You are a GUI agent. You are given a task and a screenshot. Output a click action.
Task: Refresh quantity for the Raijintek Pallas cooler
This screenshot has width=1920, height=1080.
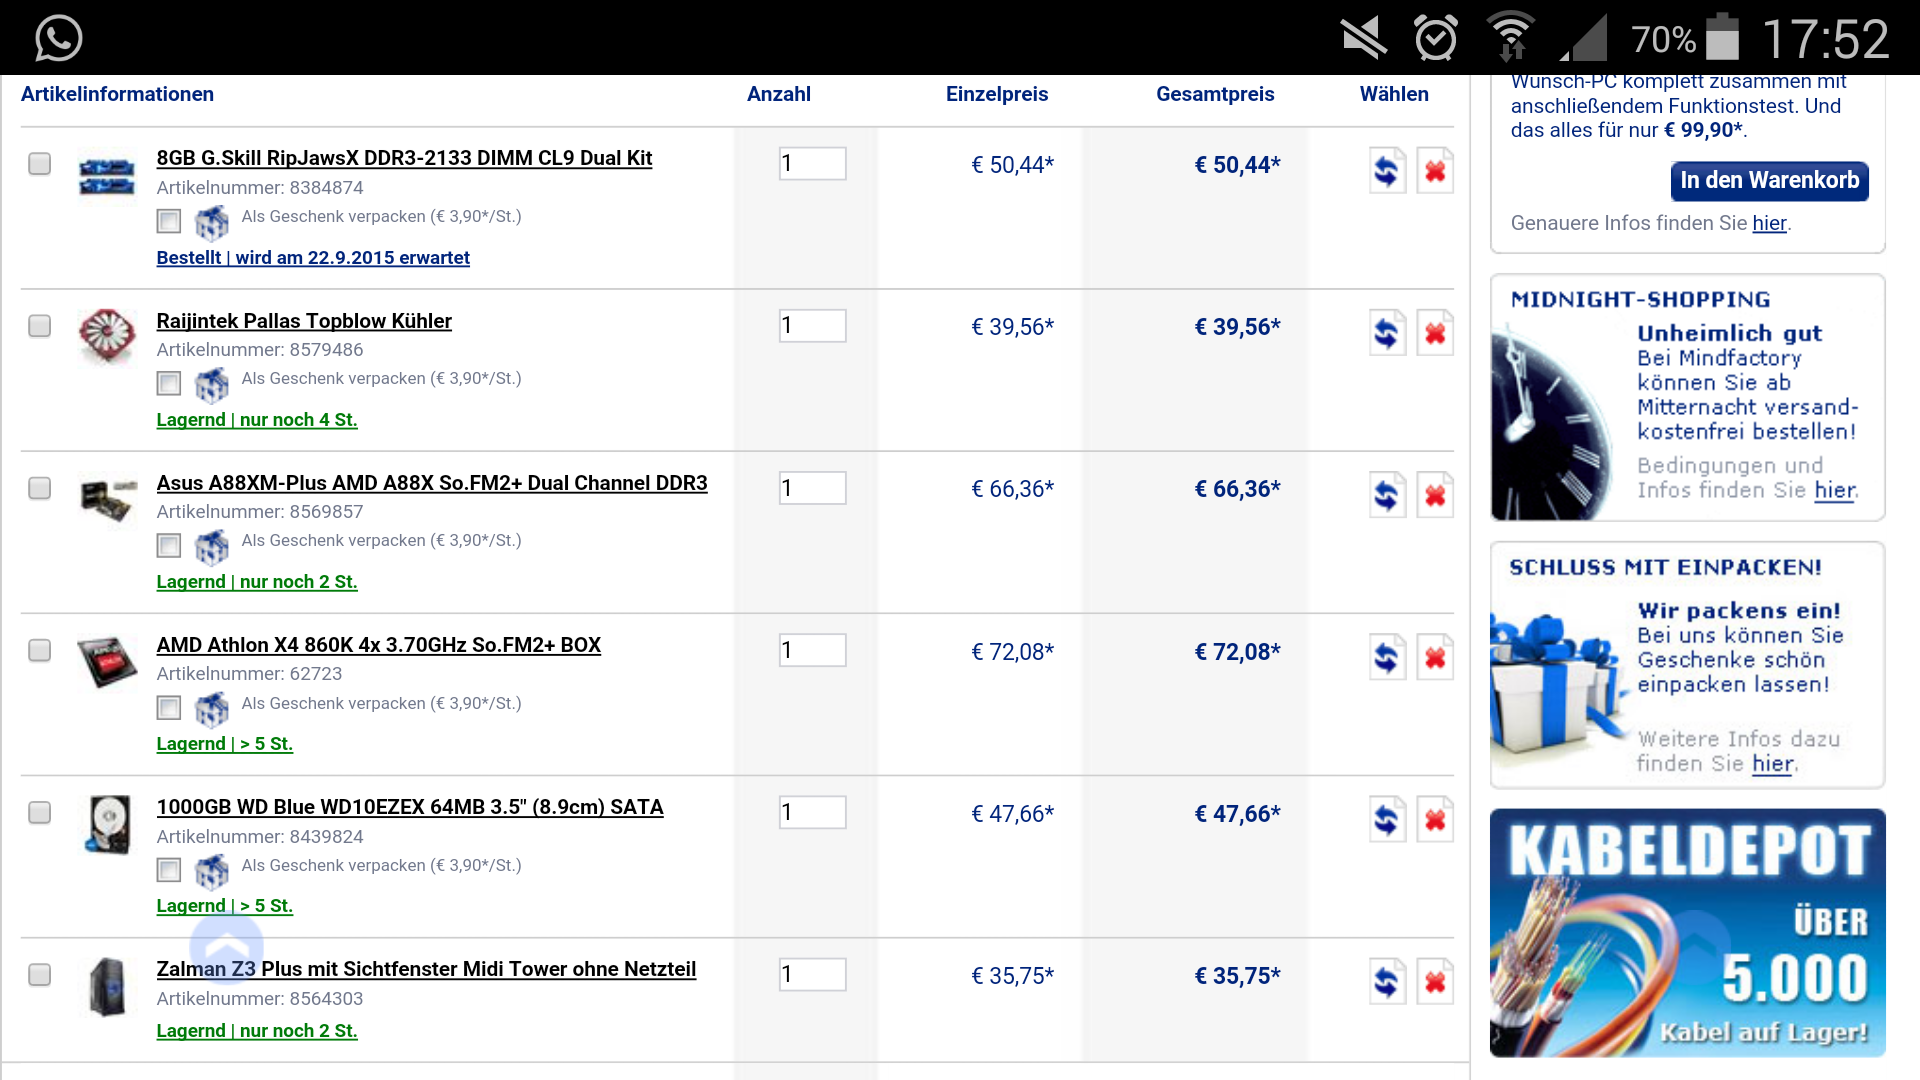point(1387,333)
